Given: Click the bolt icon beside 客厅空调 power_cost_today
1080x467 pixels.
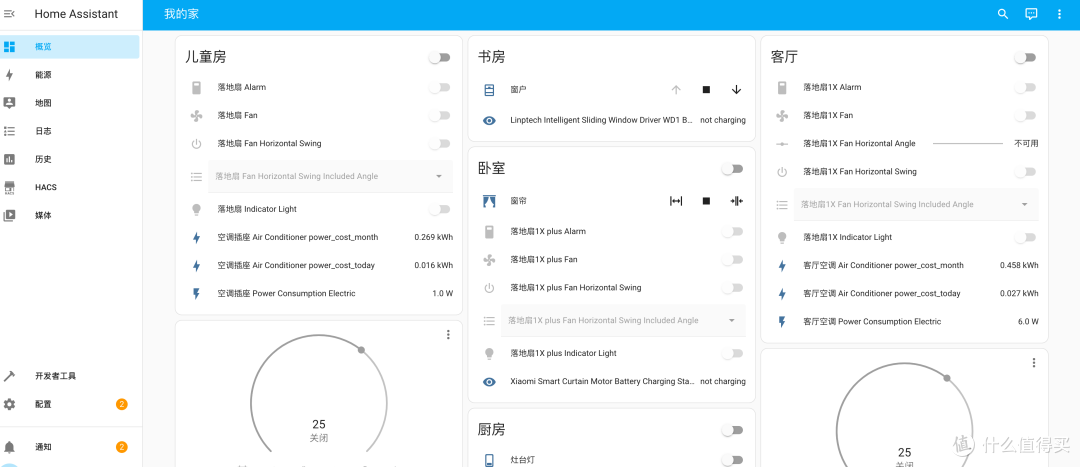Looking at the screenshot, I should point(782,293).
